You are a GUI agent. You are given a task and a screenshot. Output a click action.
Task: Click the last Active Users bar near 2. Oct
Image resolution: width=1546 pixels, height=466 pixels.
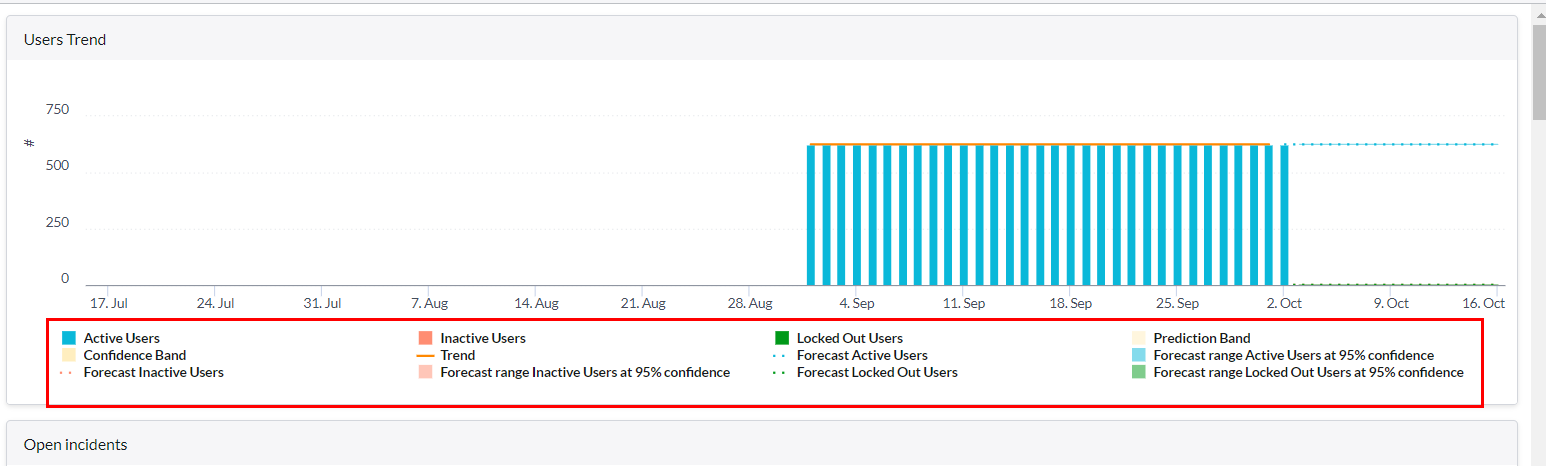1284,215
